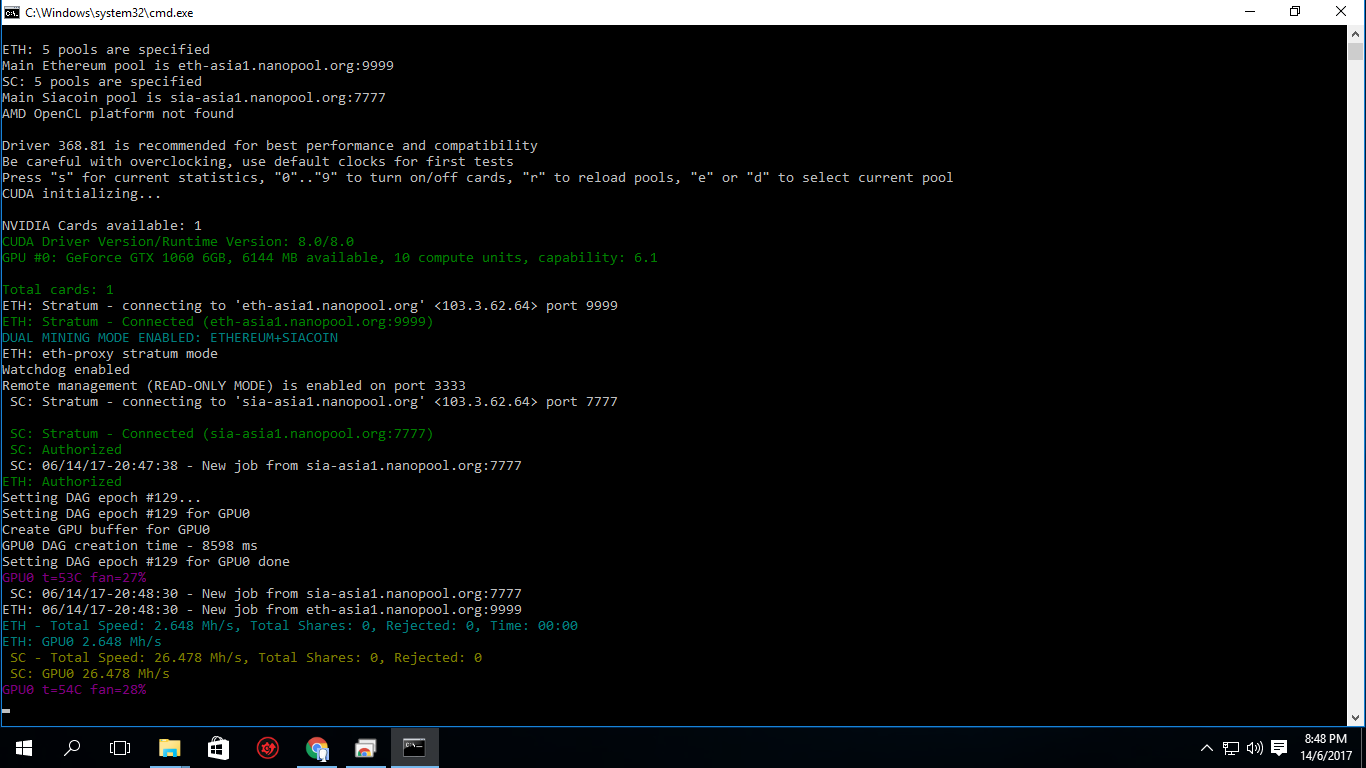Click 'Create GPU buffer for GPU0' line
Image resolution: width=1366 pixels, height=768 pixels.
(106, 530)
